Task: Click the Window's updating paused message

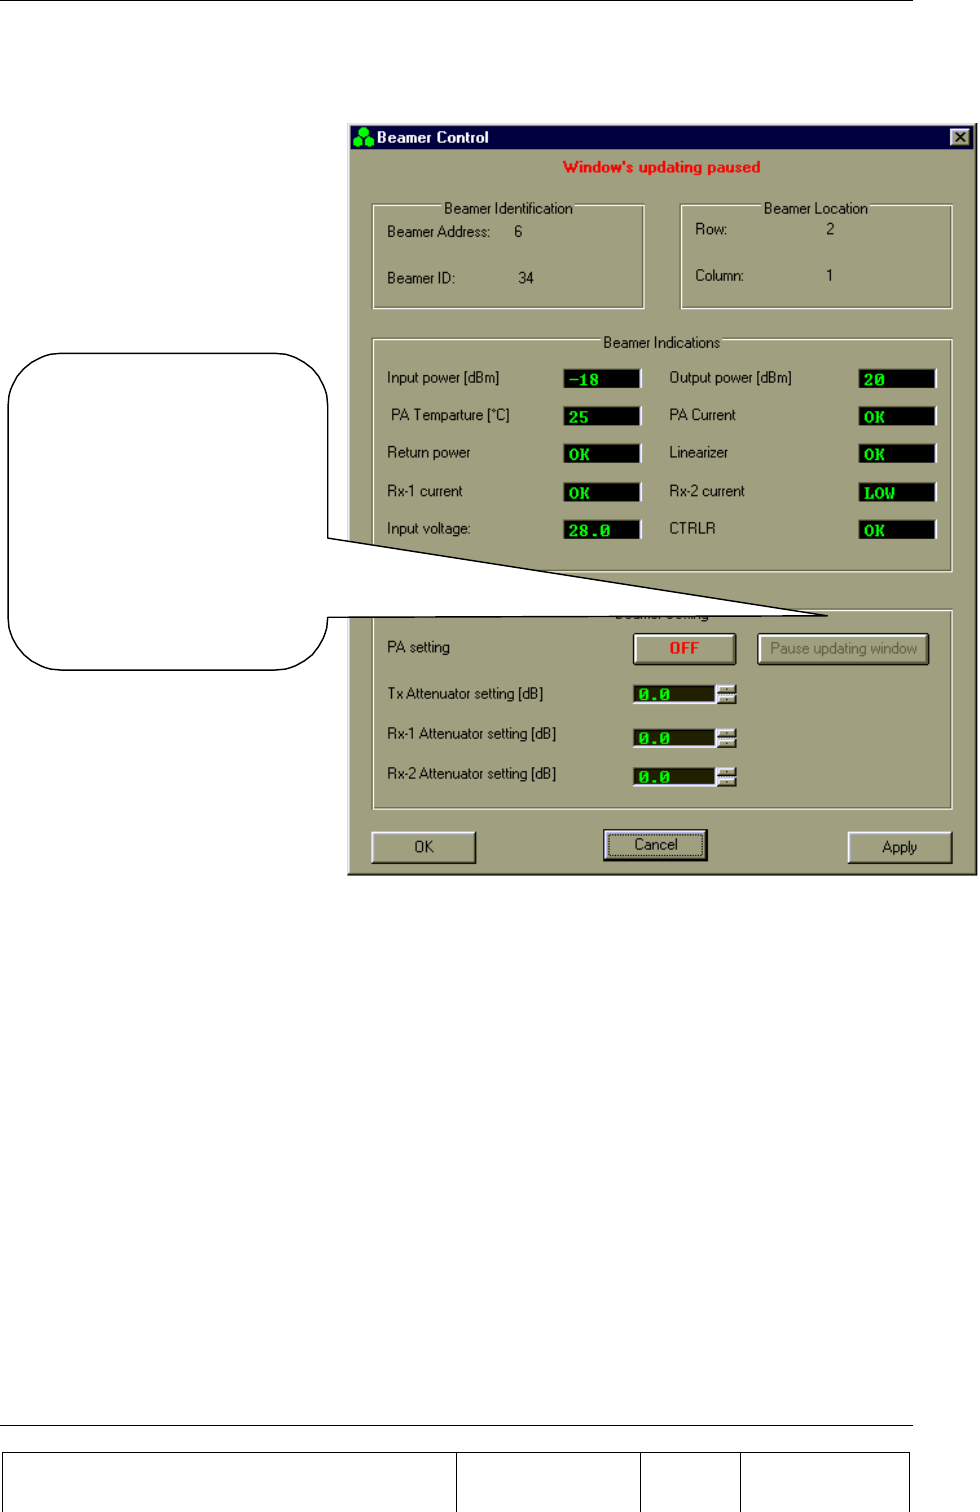Action: [x=661, y=167]
